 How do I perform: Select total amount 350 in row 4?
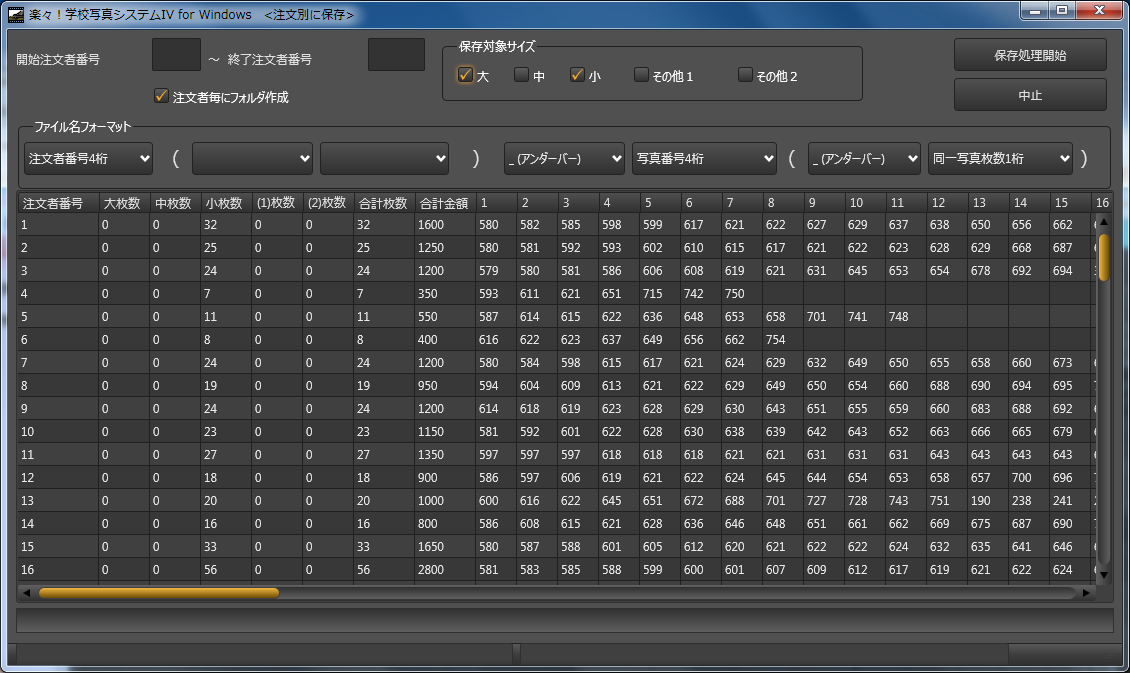[445, 294]
